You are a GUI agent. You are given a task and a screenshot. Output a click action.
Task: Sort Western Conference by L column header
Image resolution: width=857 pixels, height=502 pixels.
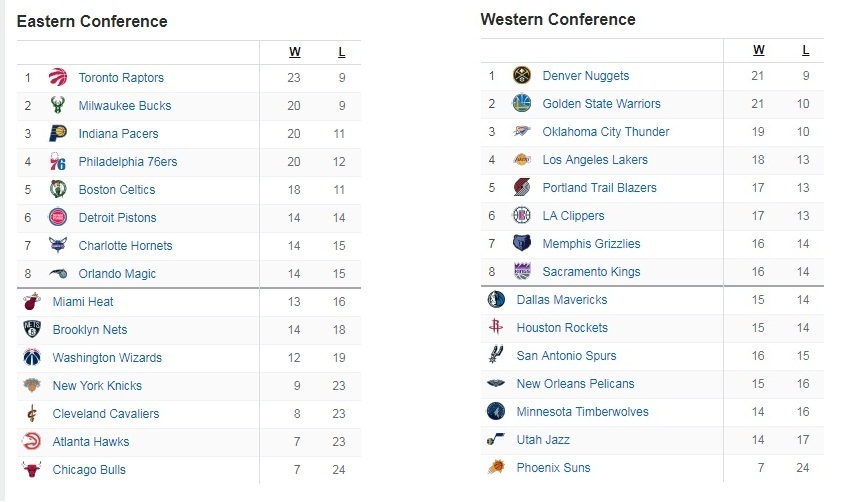[806, 50]
